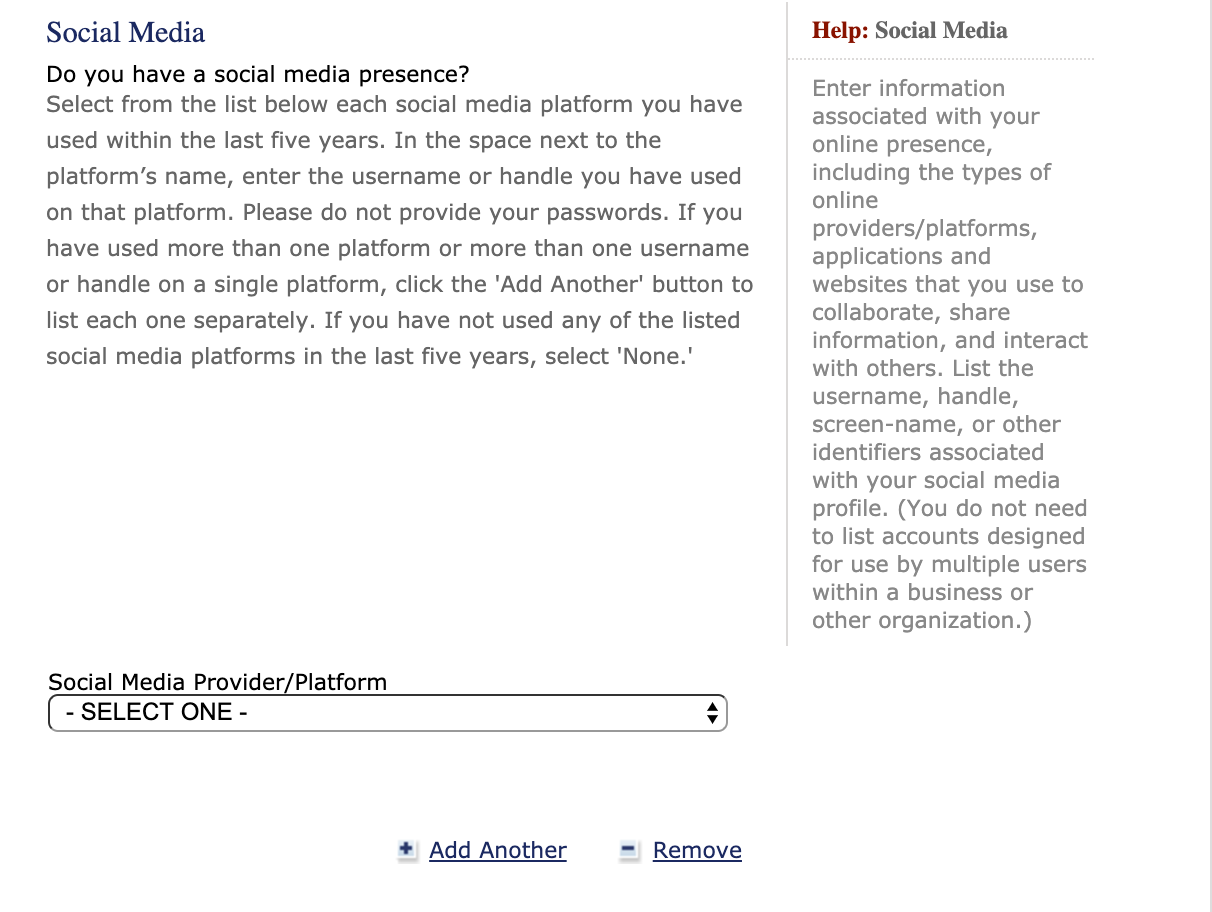Click the 'Social Media Provider/Platform' field label
Screen dimensions: 1212x912
click(x=217, y=682)
